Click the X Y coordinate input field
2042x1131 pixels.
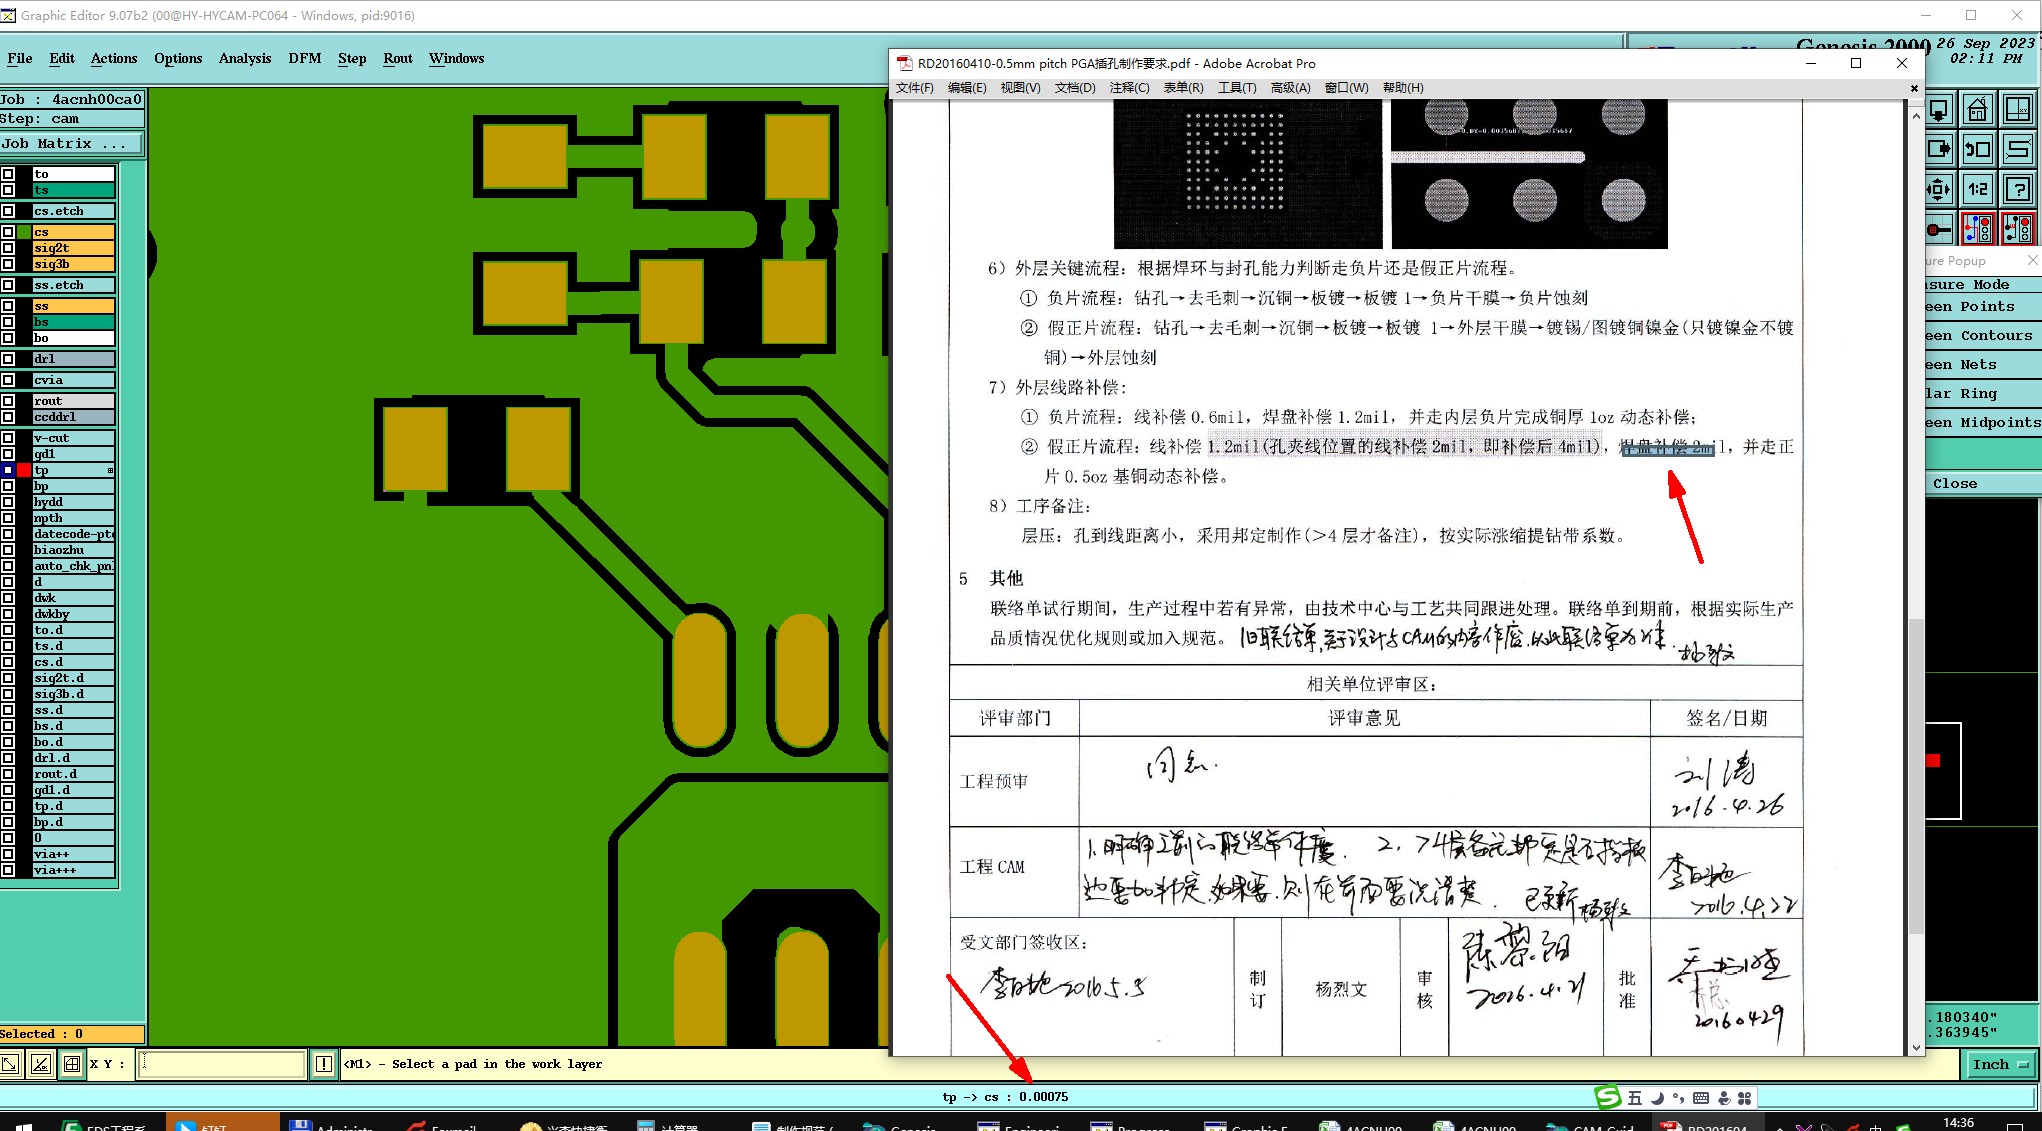point(222,1064)
